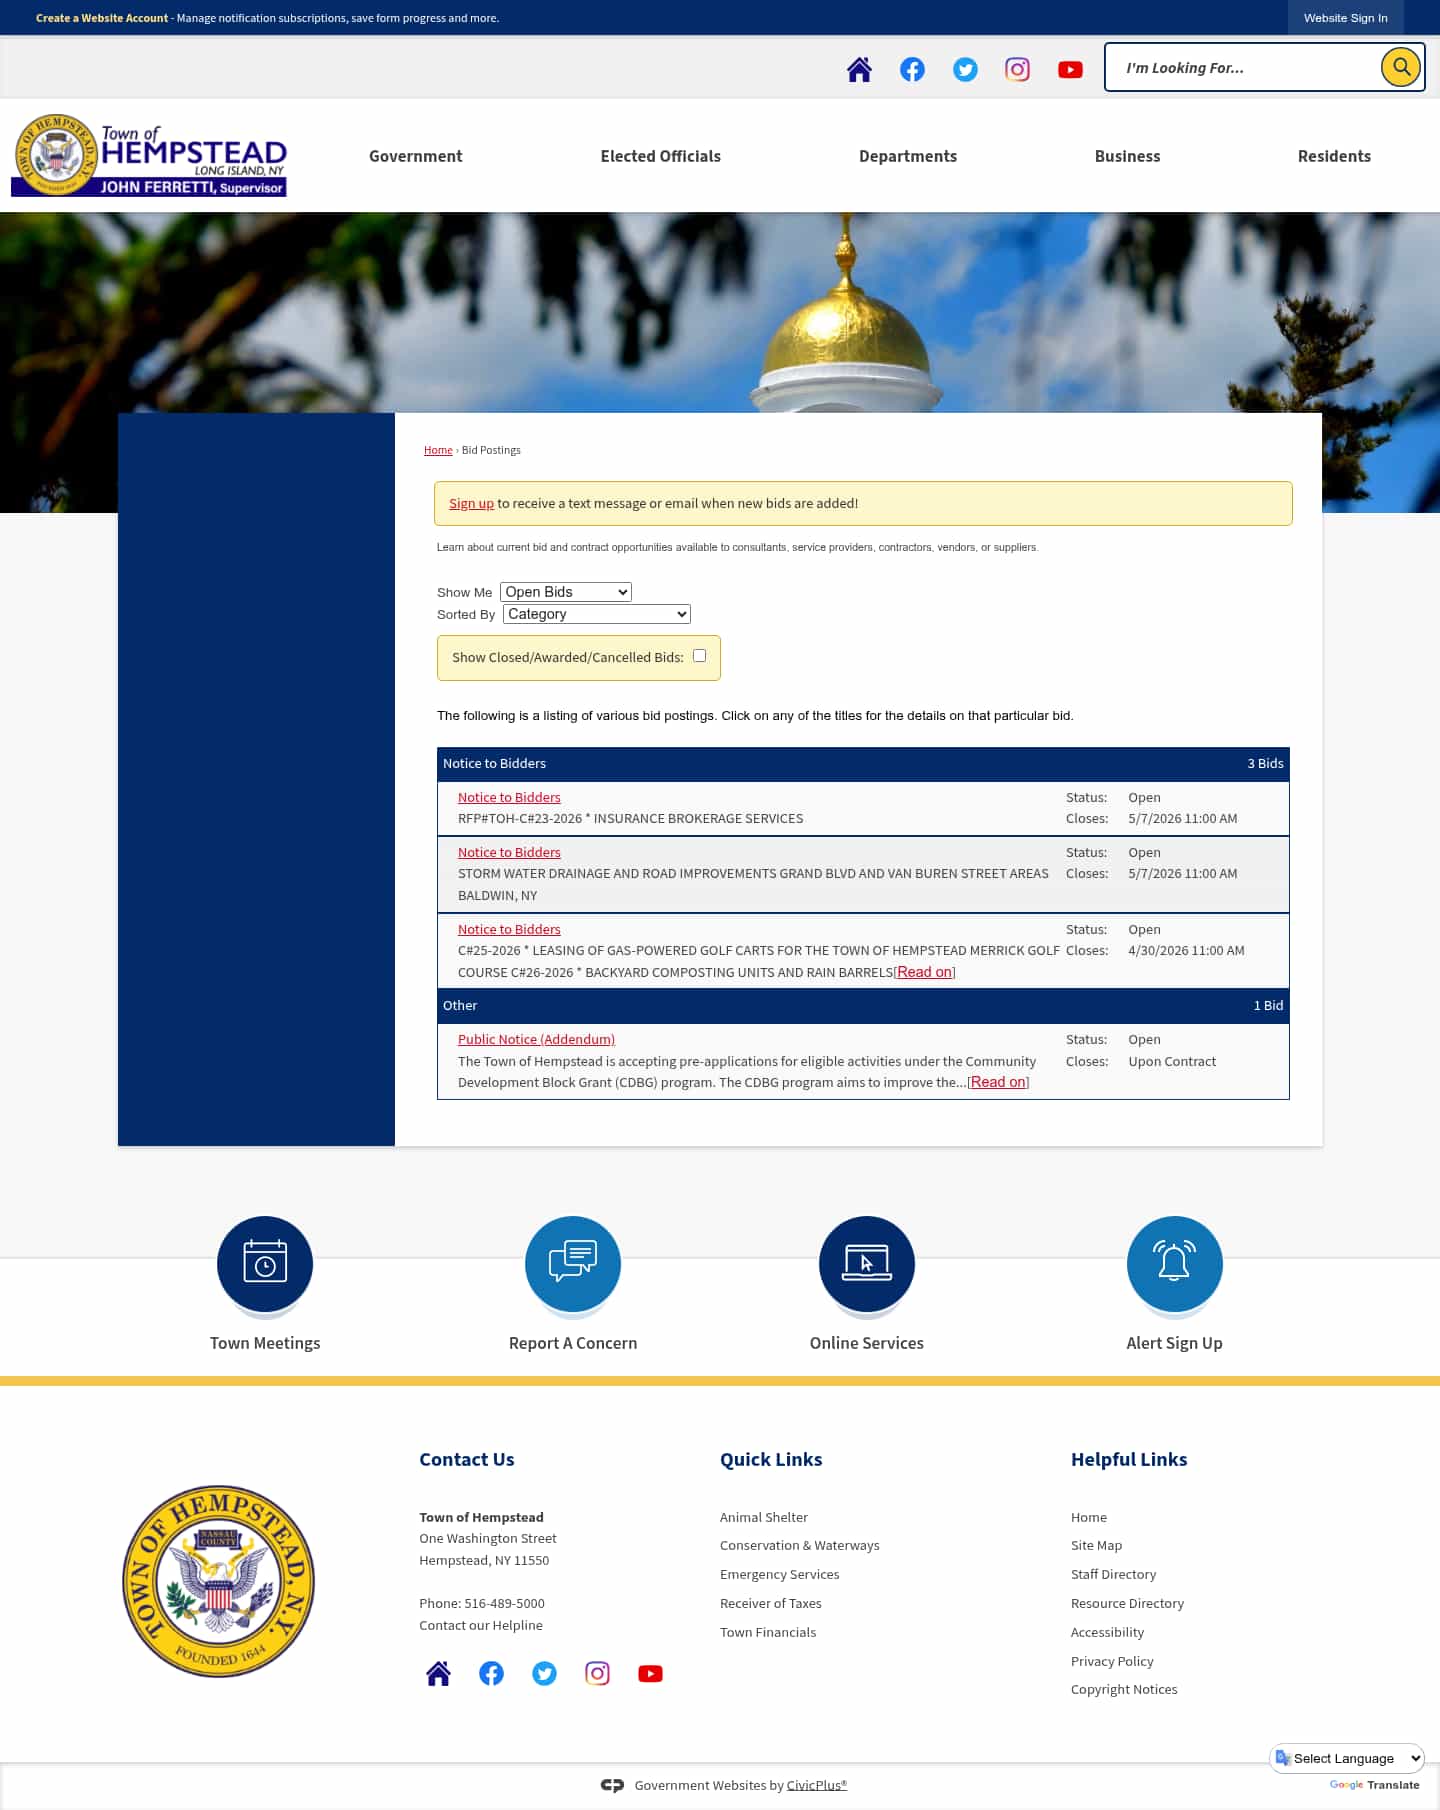This screenshot has width=1440, height=1810.
Task: Open Public Notice (Addendum) link
Action: point(536,1039)
